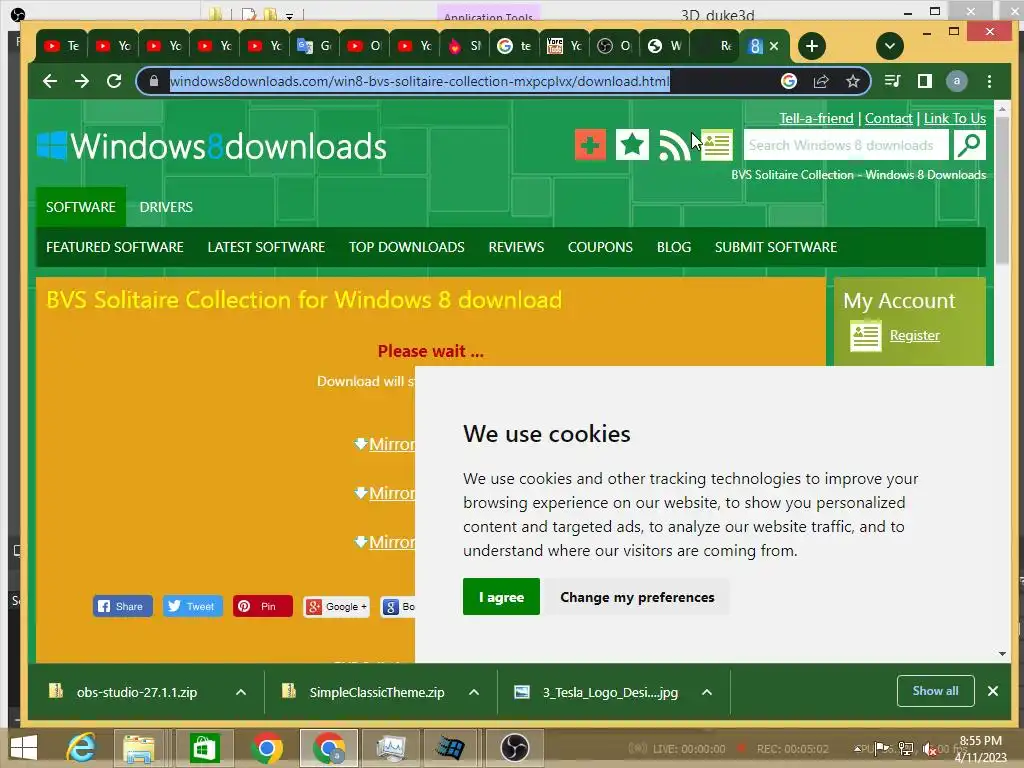Open the Contact link
Screen dimensions: 1024x768
point(889,118)
